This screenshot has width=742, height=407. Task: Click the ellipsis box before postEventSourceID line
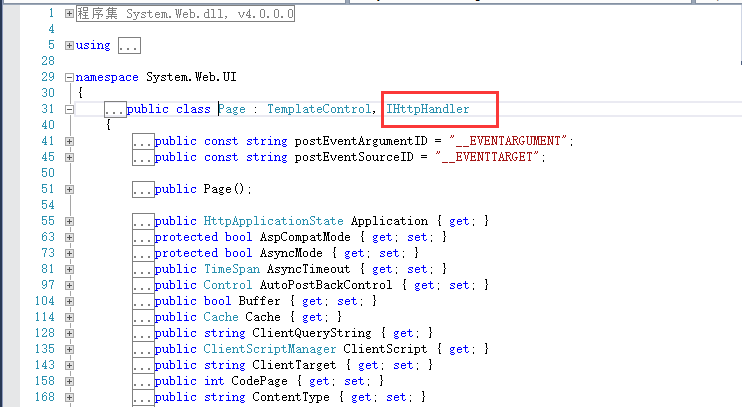coord(143,157)
